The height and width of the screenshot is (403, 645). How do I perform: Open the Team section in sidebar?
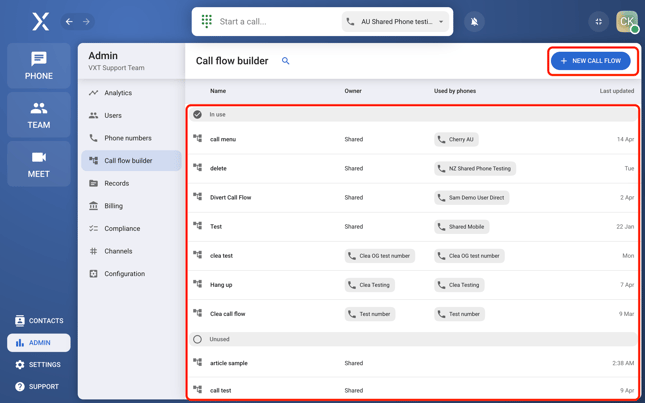[38, 115]
